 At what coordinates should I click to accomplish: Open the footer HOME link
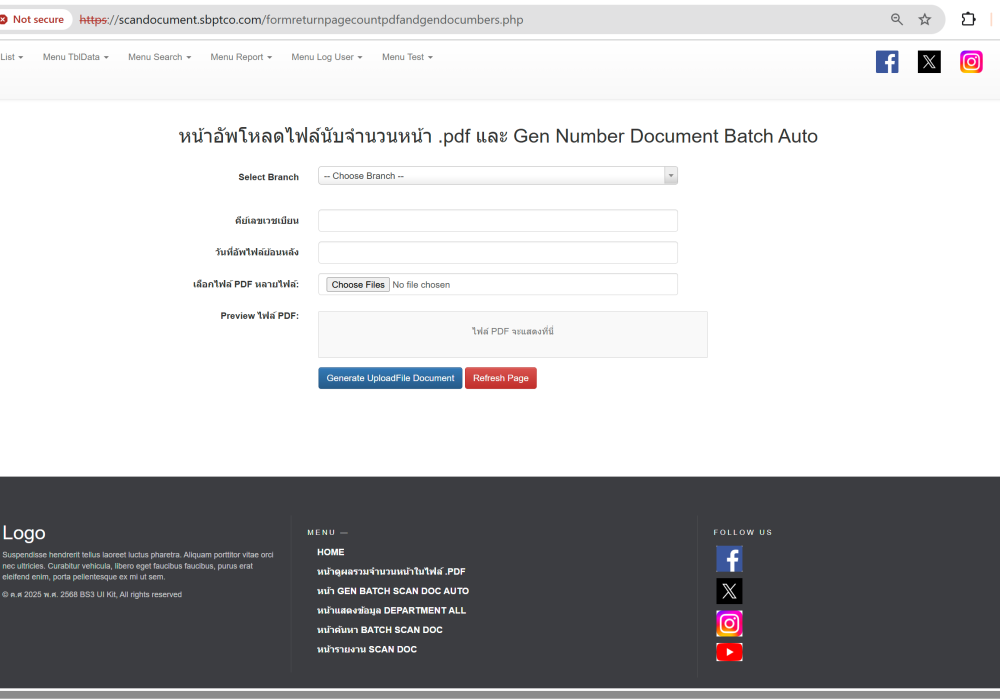pyautogui.click(x=330, y=552)
